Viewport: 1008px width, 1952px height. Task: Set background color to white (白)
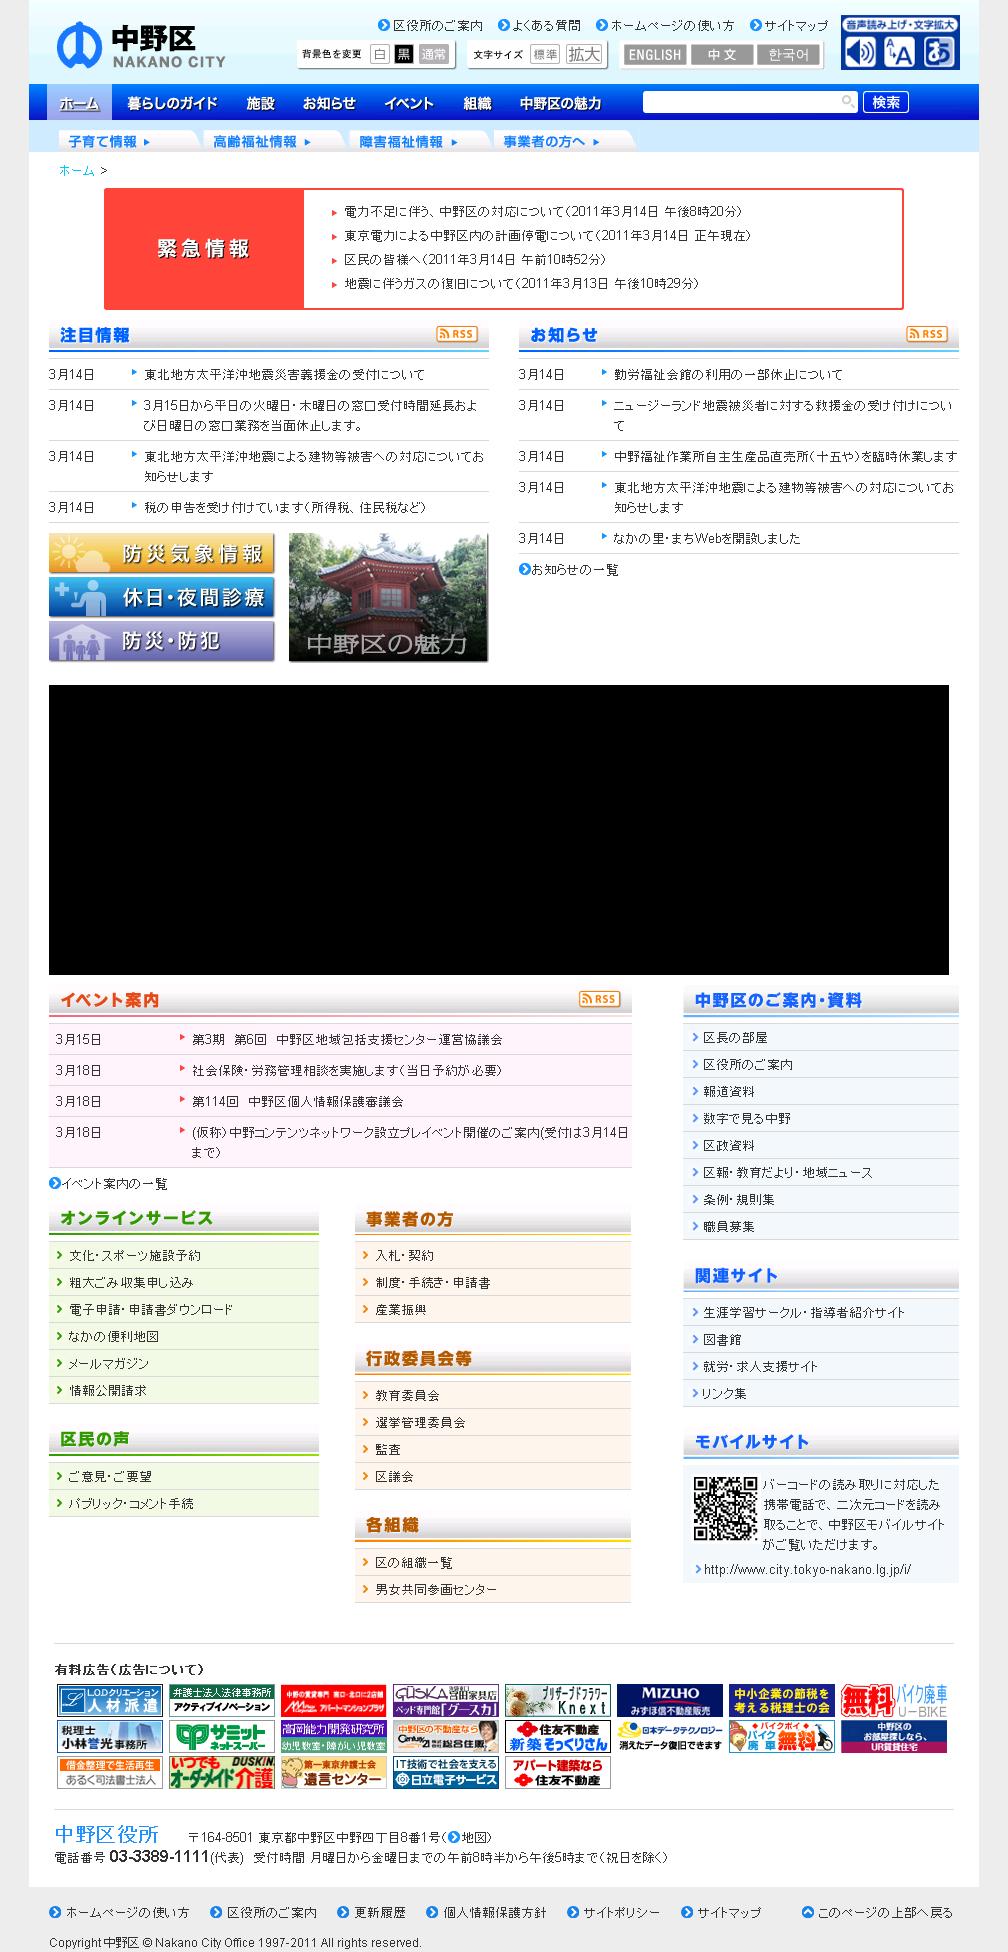379,54
